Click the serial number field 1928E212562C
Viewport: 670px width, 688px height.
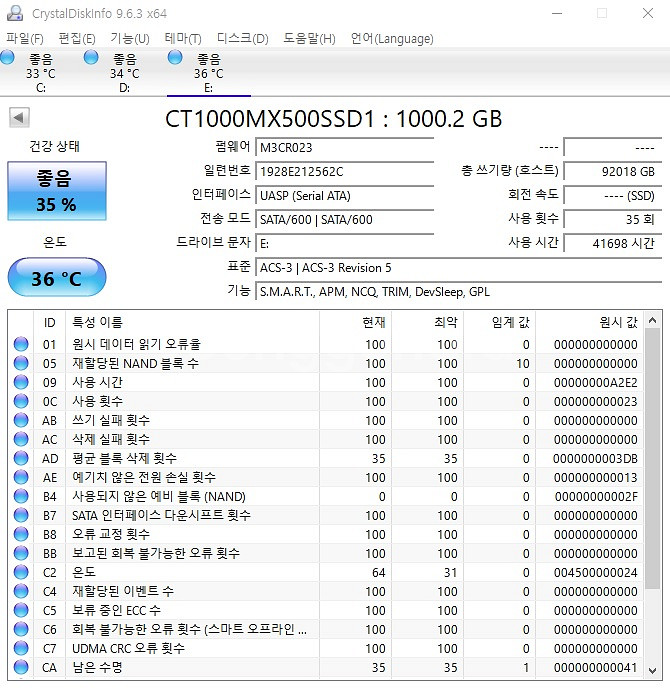click(x=344, y=172)
